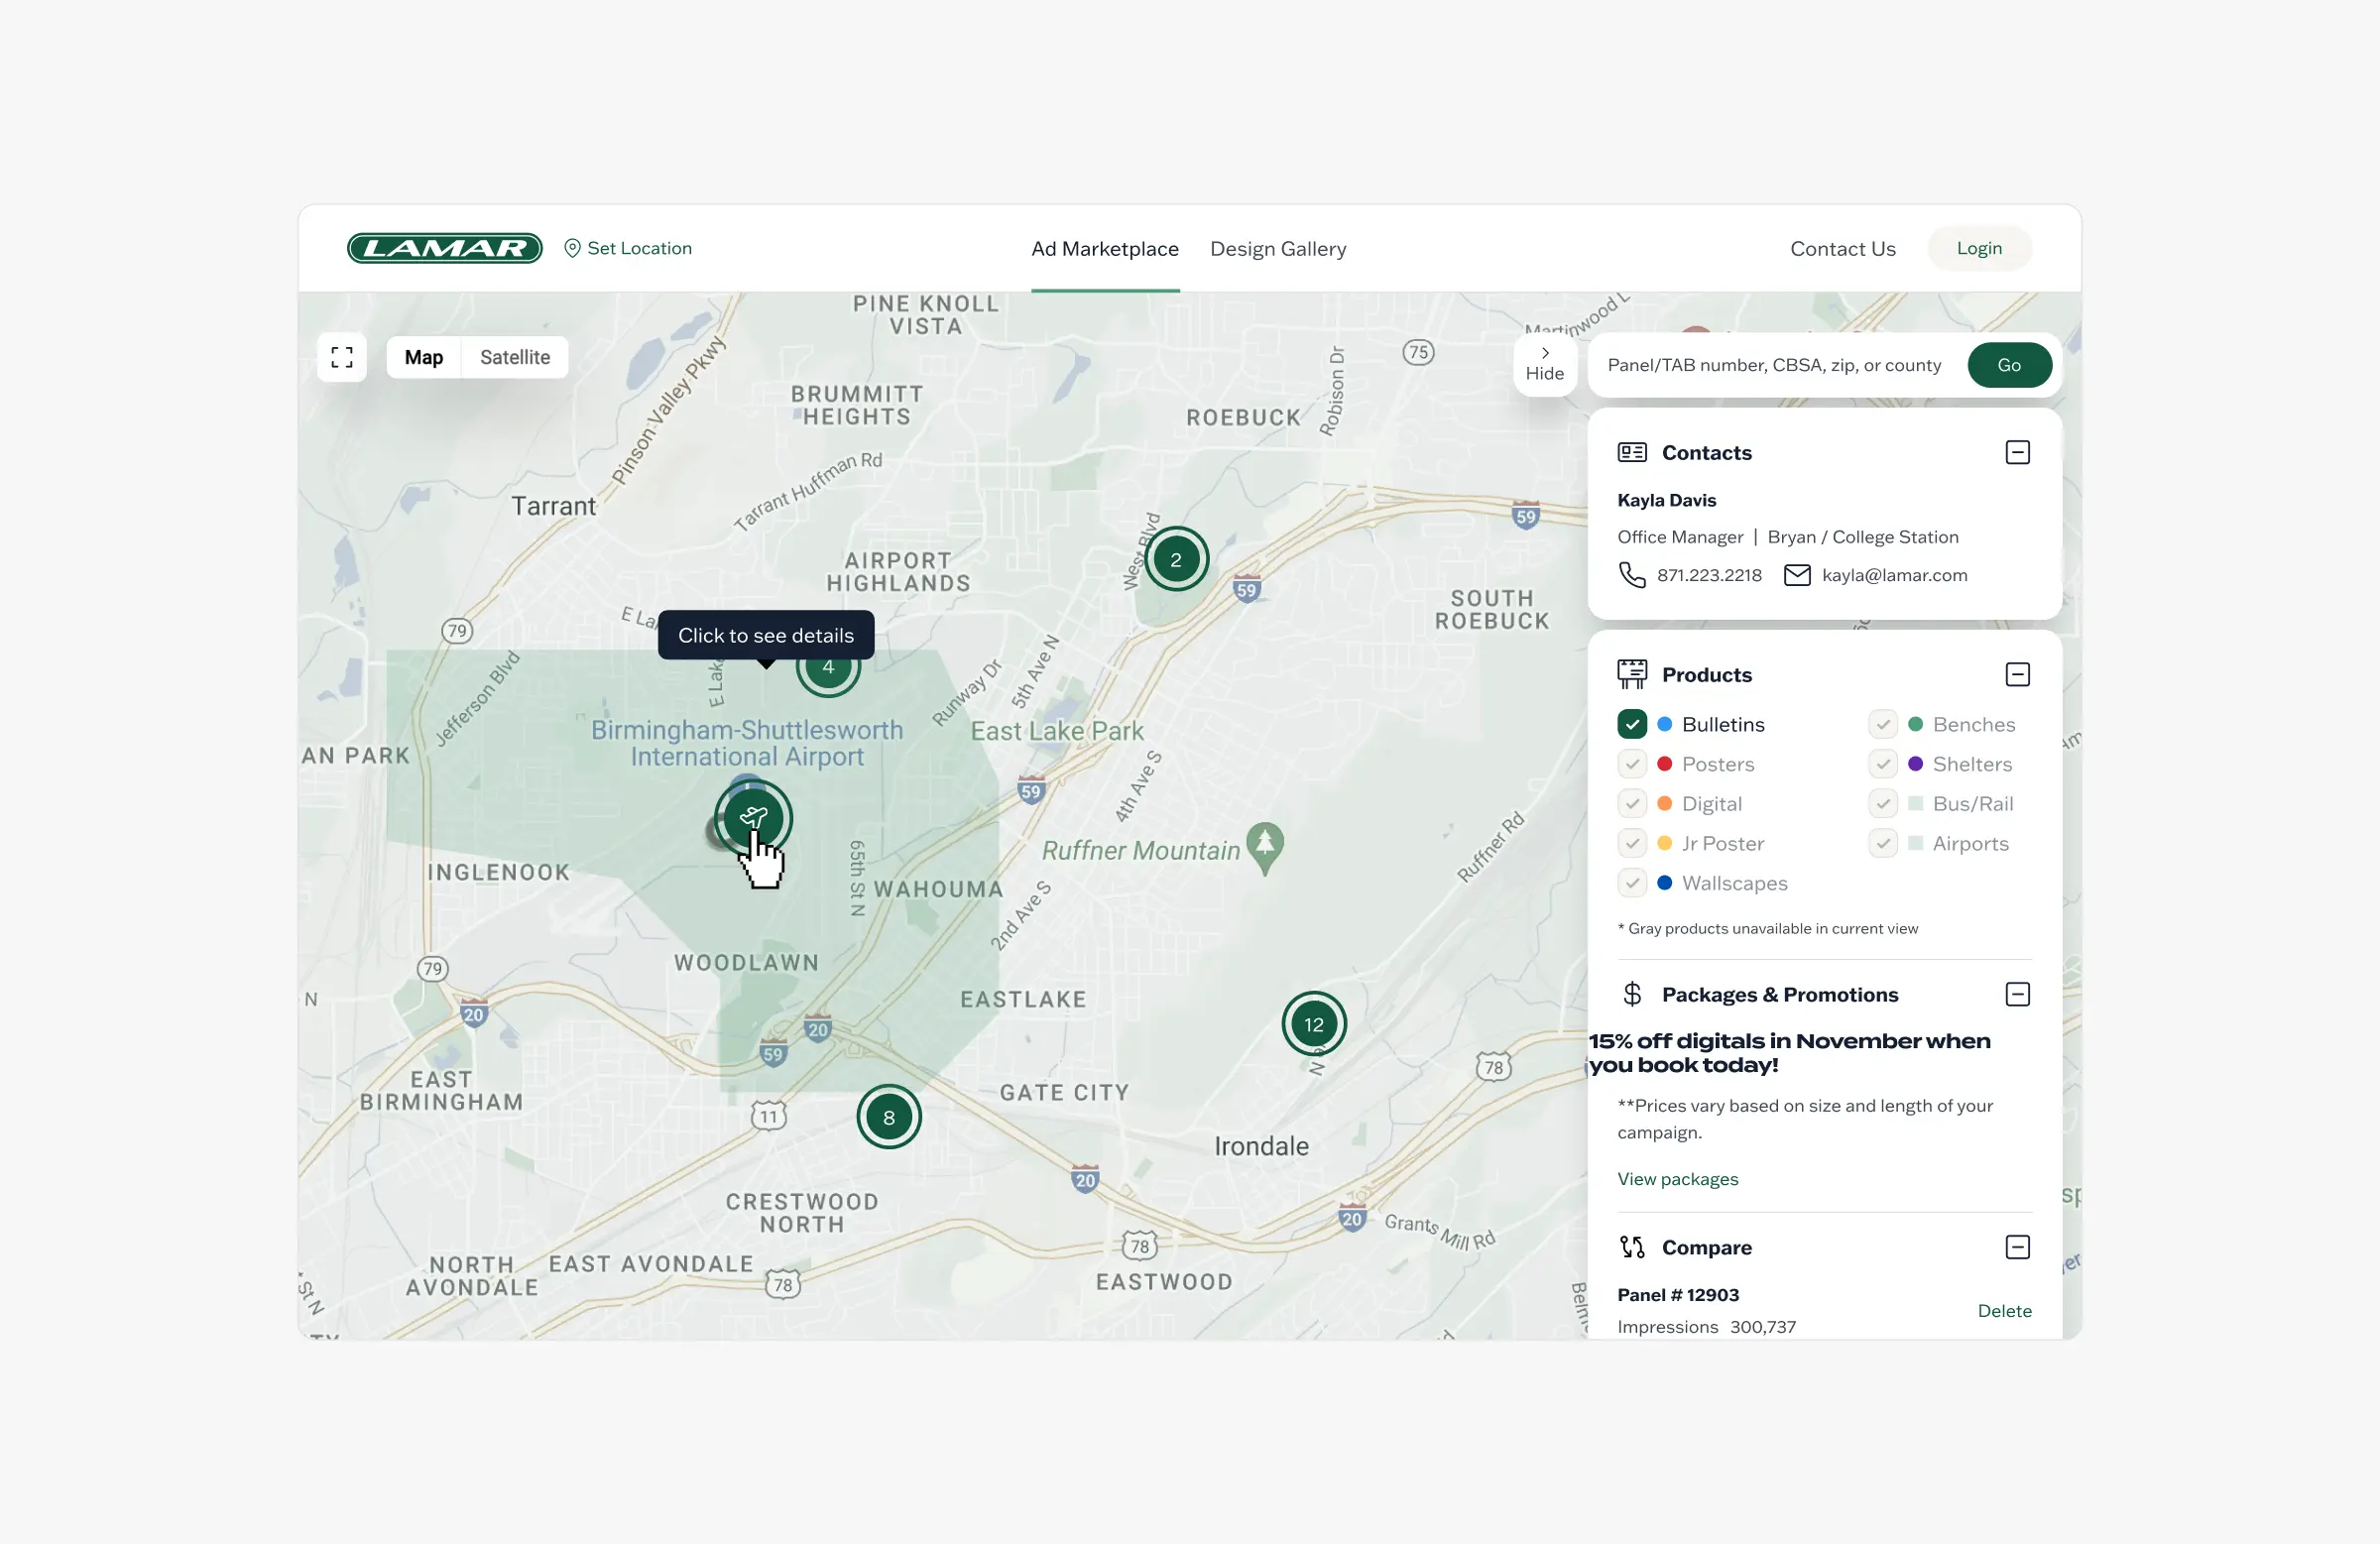
Task: Click the Ruffner Mountain park pin
Action: 1265,845
